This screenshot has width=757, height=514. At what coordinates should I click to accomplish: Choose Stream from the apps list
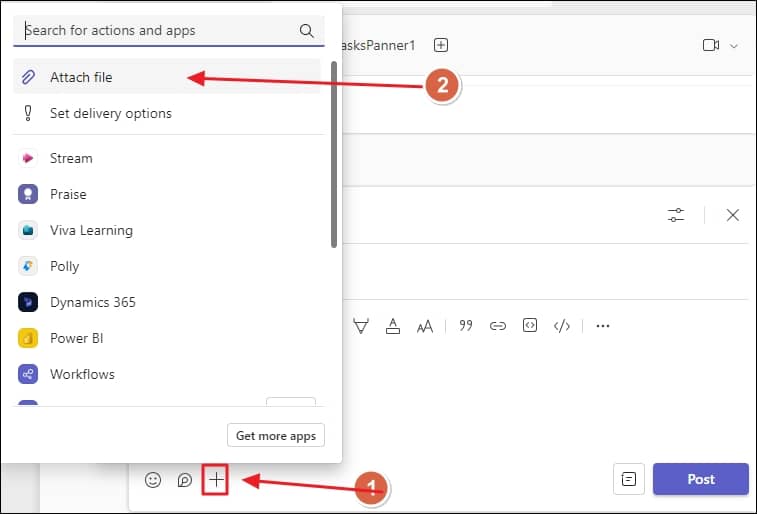(167, 158)
